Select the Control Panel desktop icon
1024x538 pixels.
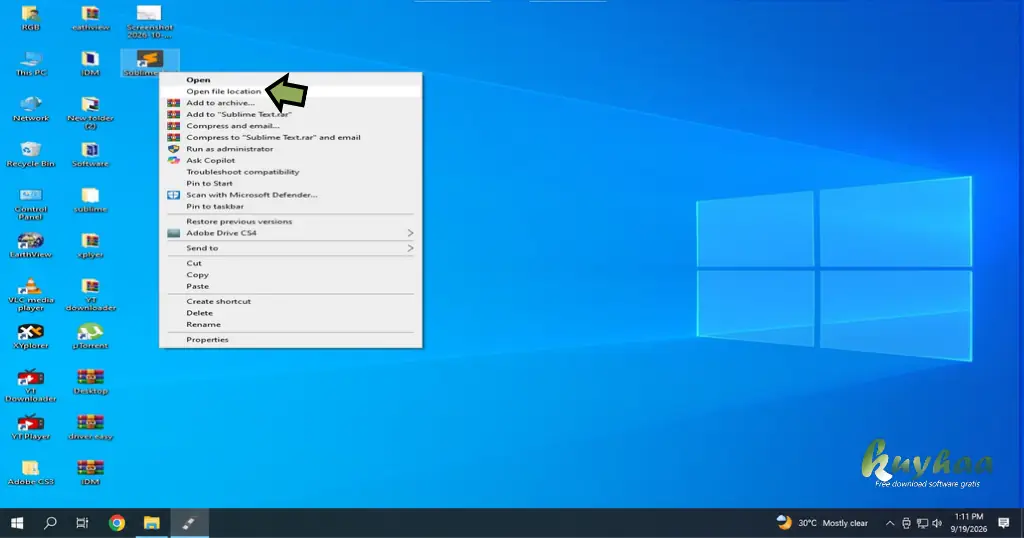[31, 204]
